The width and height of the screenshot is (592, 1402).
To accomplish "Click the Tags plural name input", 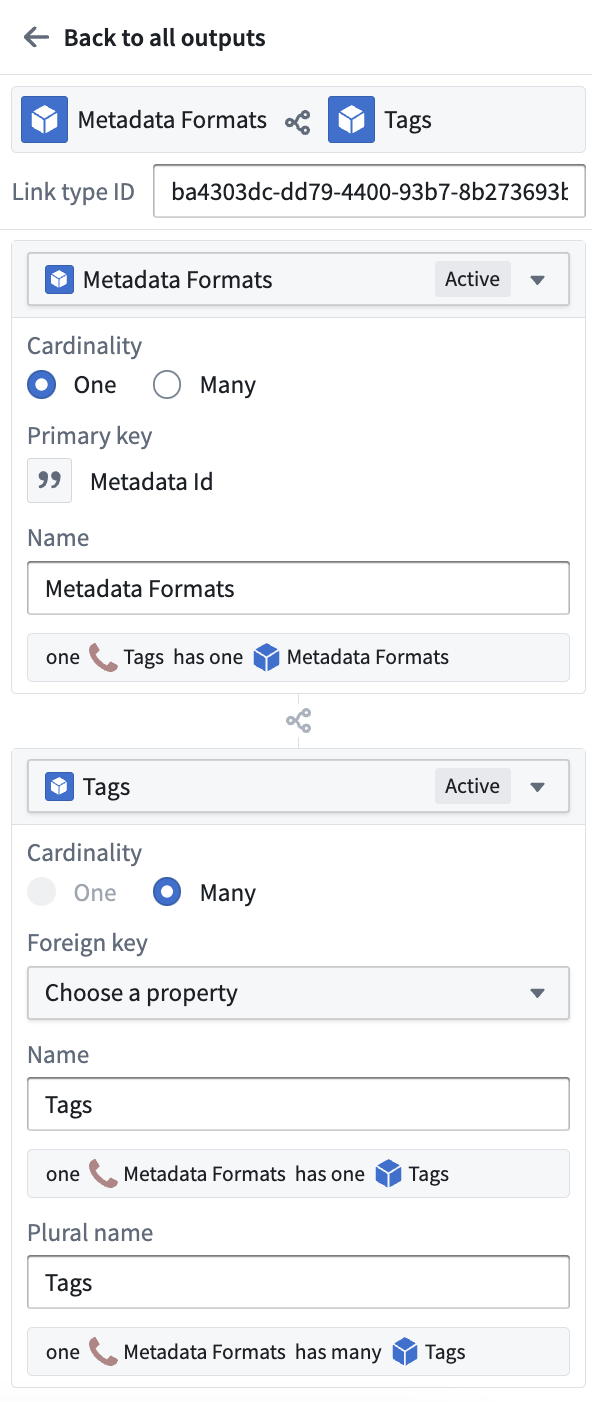I will point(298,1283).
